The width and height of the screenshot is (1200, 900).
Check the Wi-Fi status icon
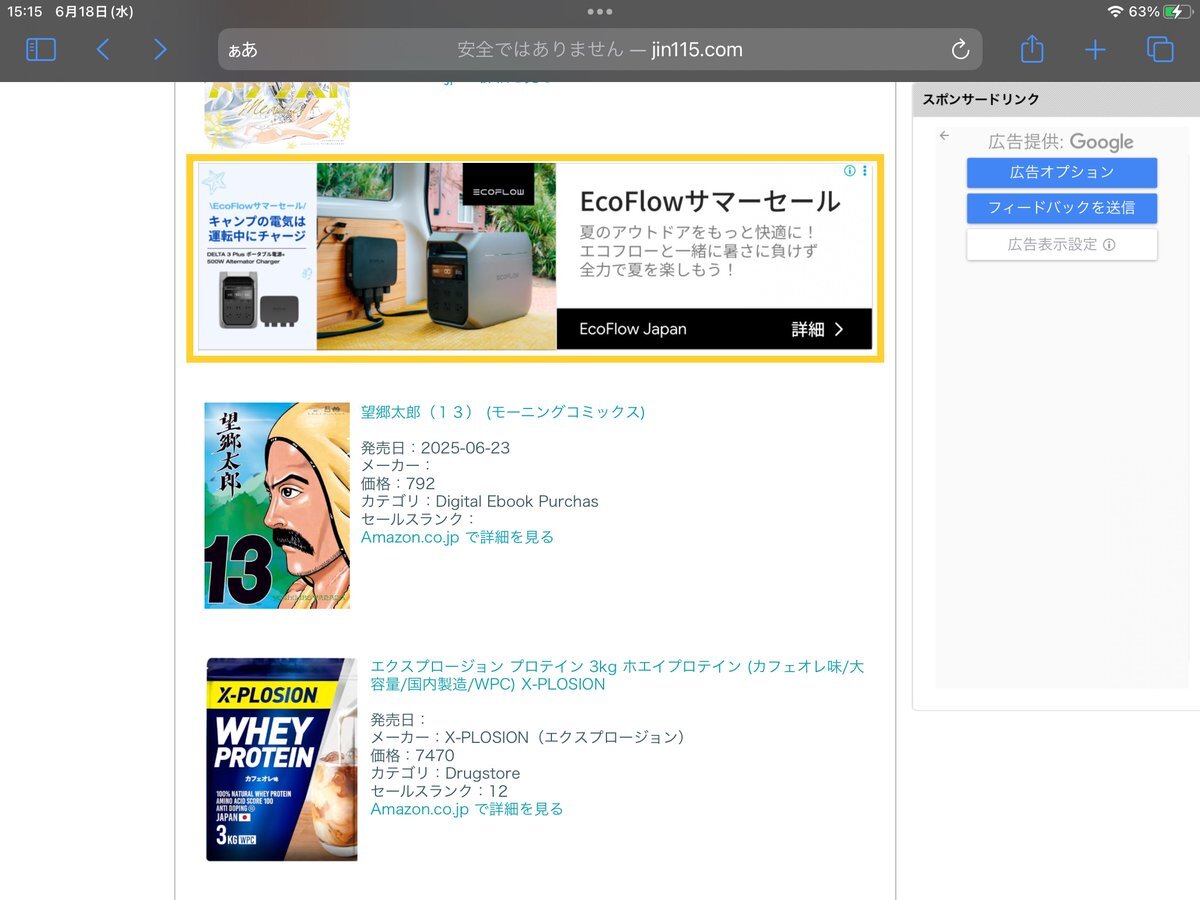1115,11
